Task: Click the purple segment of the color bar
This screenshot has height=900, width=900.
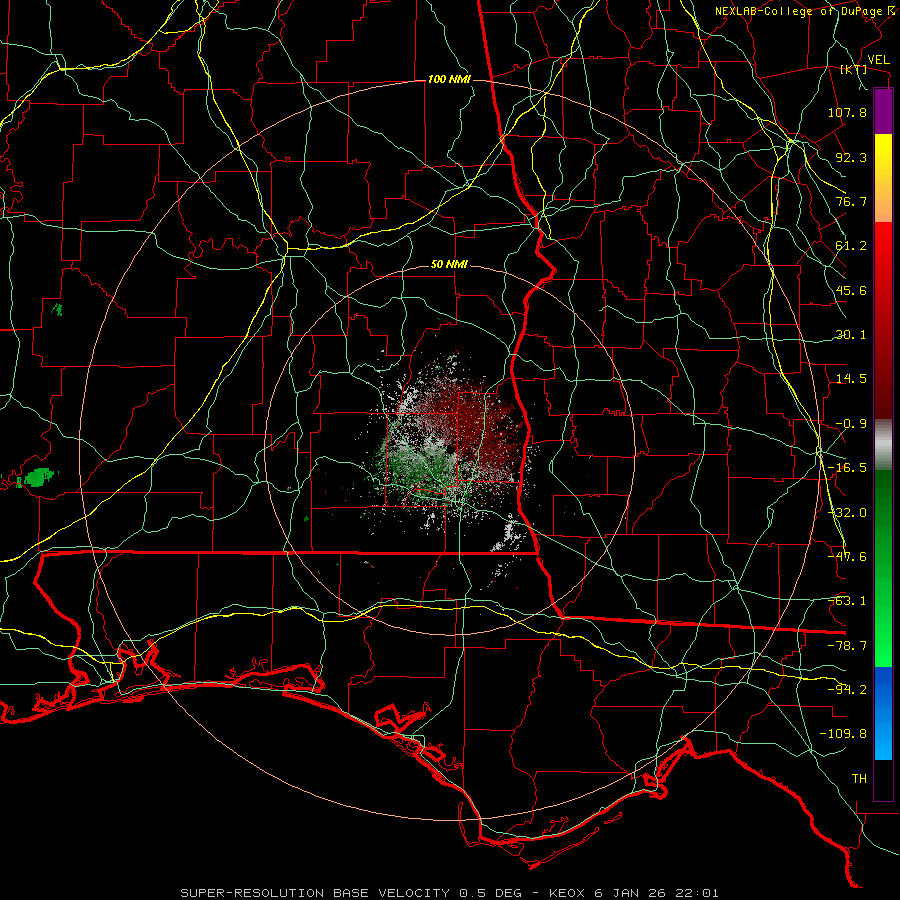Action: click(883, 112)
